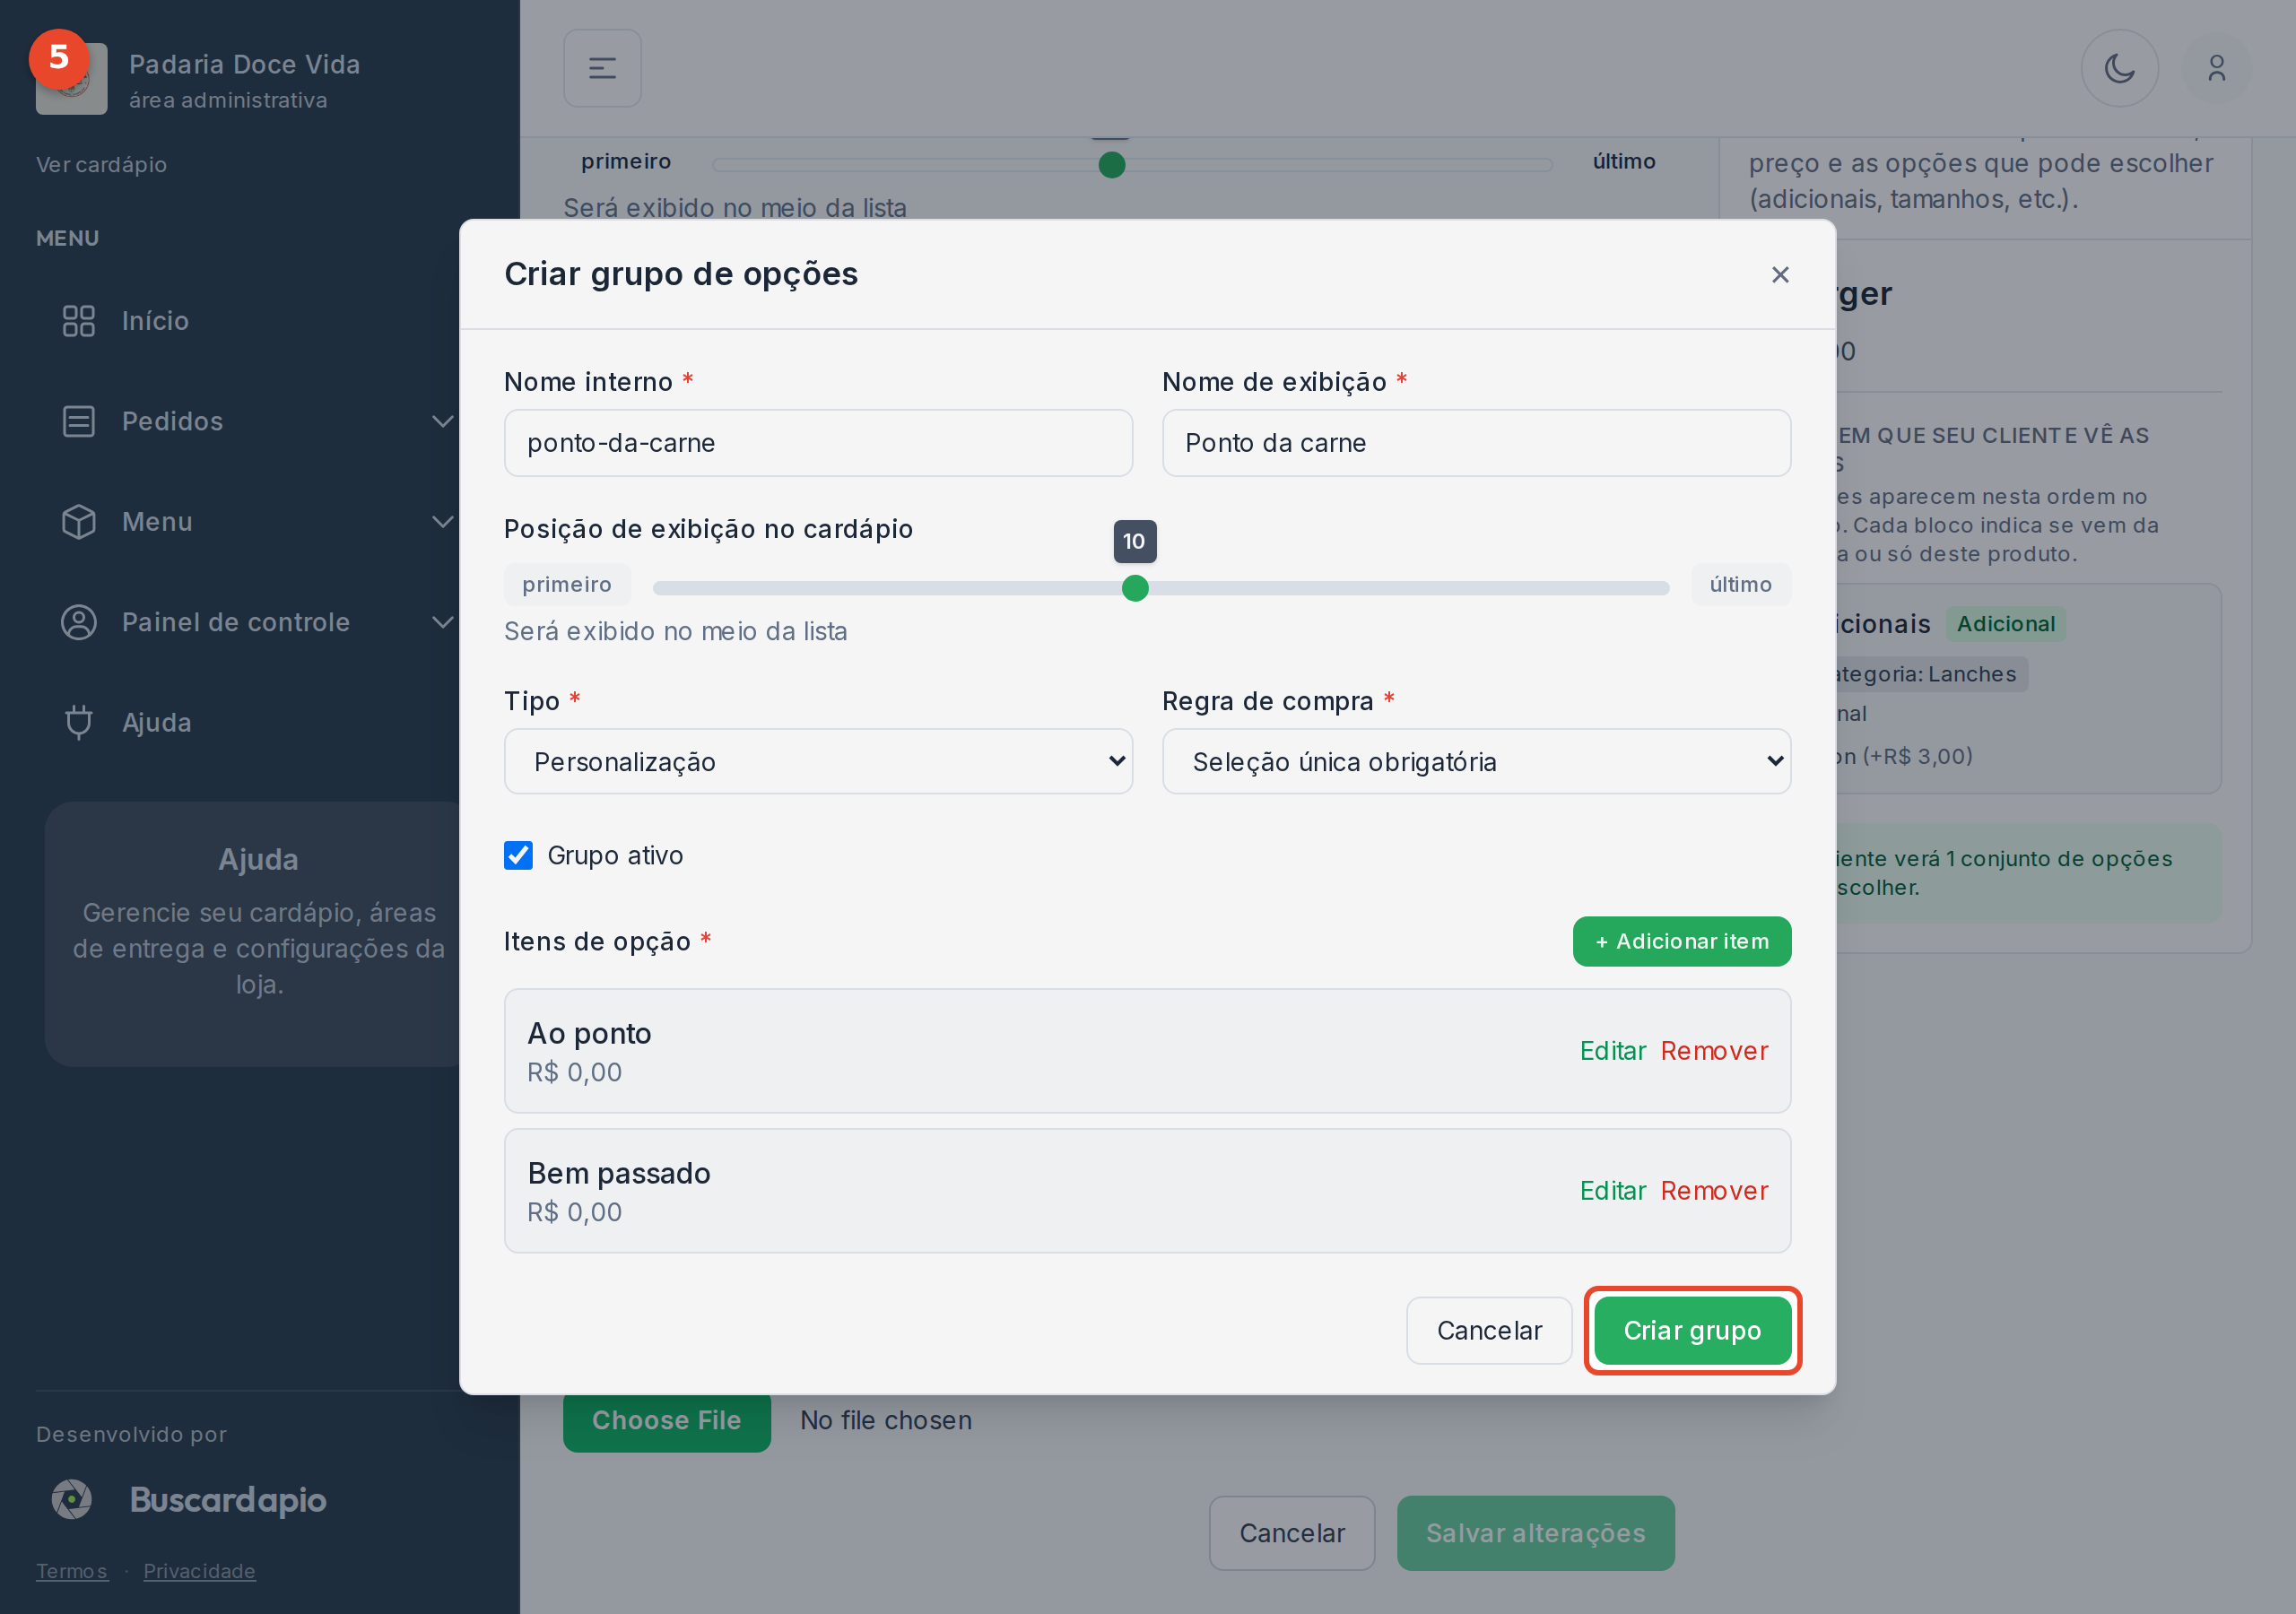Open the Tipo dropdown
This screenshot has height=1614, width=2296.
coord(818,762)
